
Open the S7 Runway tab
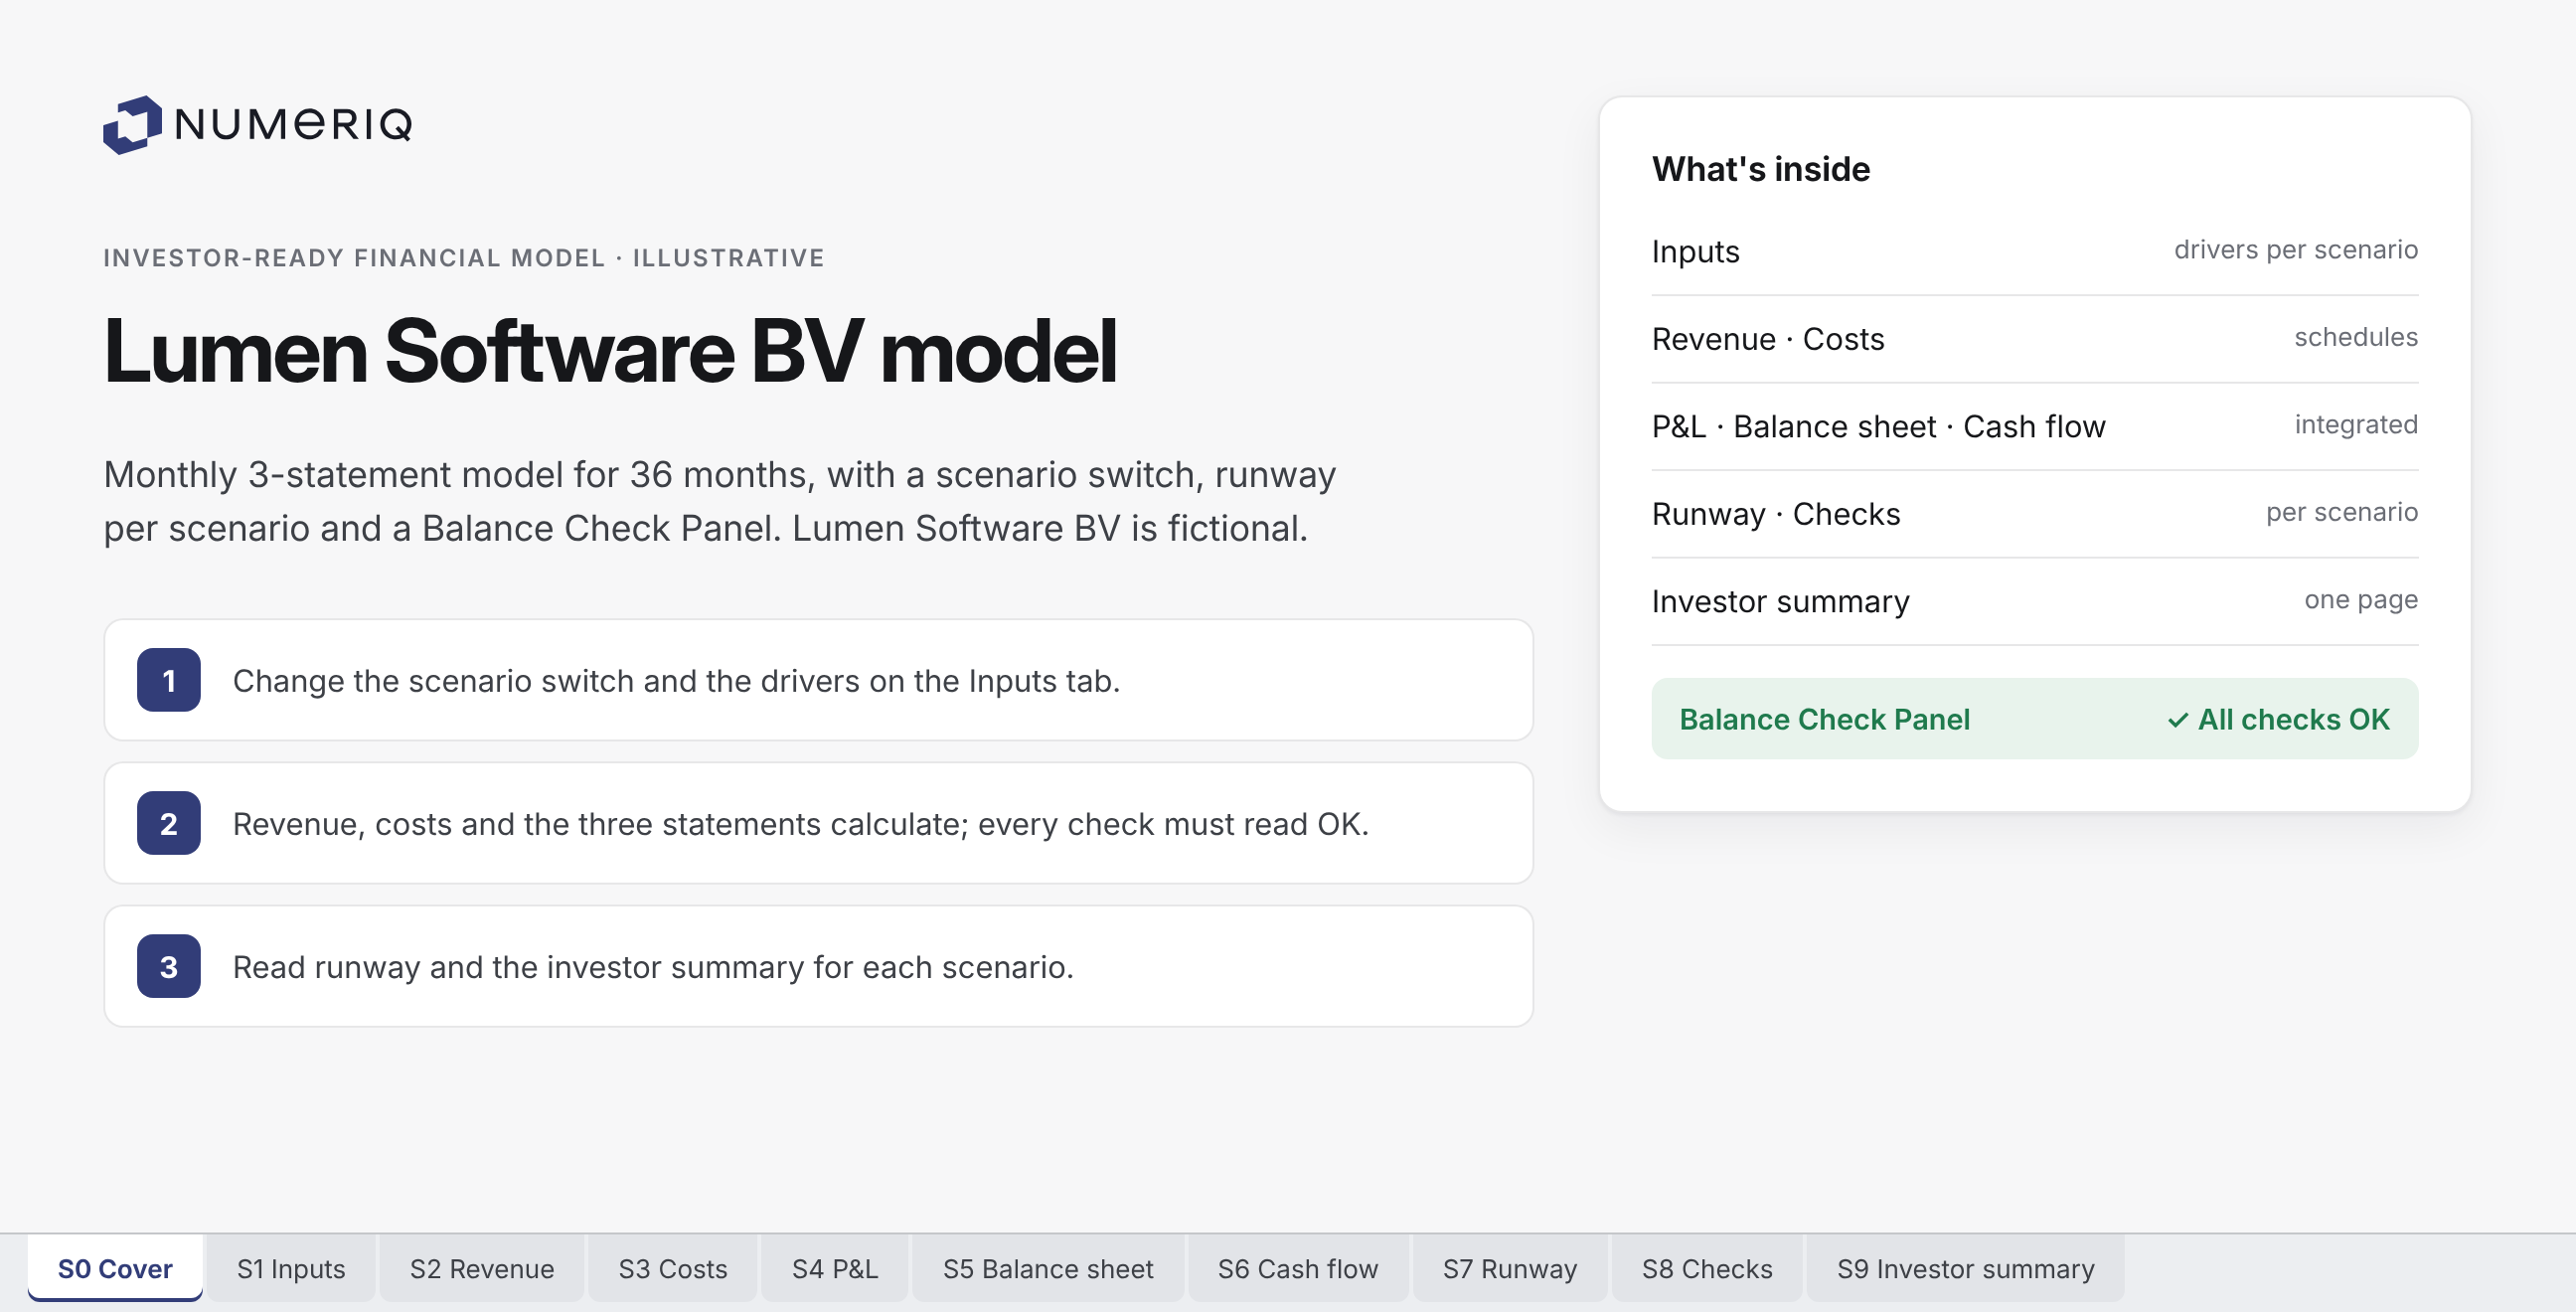(x=1510, y=1268)
